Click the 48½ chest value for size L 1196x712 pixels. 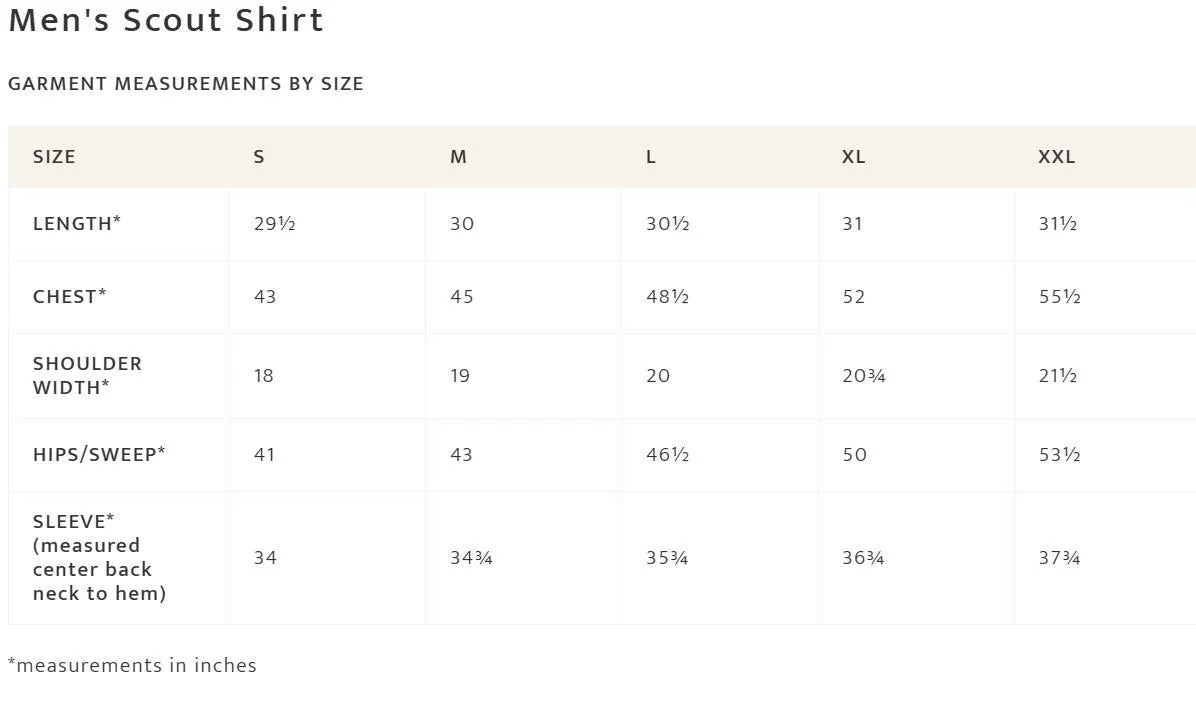[667, 296]
